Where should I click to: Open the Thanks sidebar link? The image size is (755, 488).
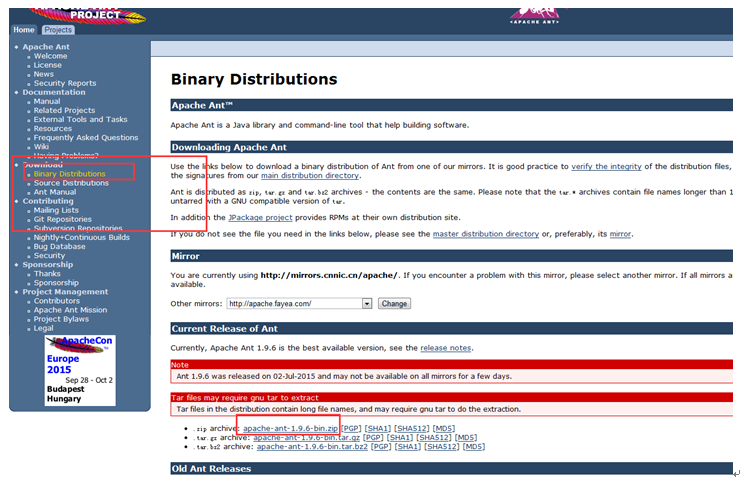[x=47, y=274]
